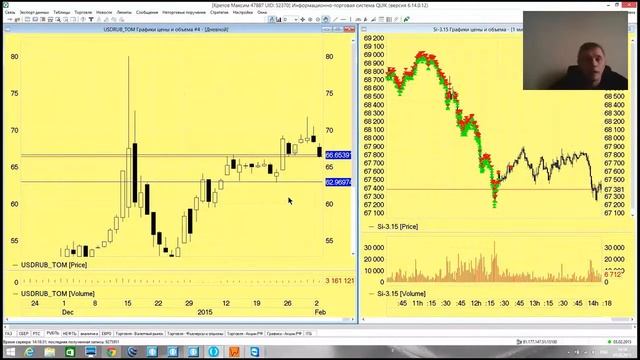Select the hand pan tool in toolbar
The height and width of the screenshot is (360, 640).
click(325, 19)
